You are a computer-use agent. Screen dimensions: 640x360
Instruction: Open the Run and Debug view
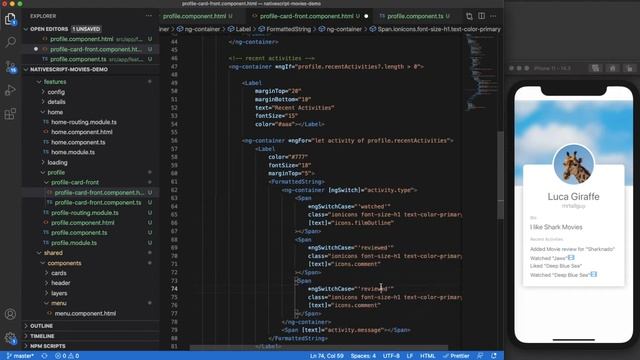10,90
